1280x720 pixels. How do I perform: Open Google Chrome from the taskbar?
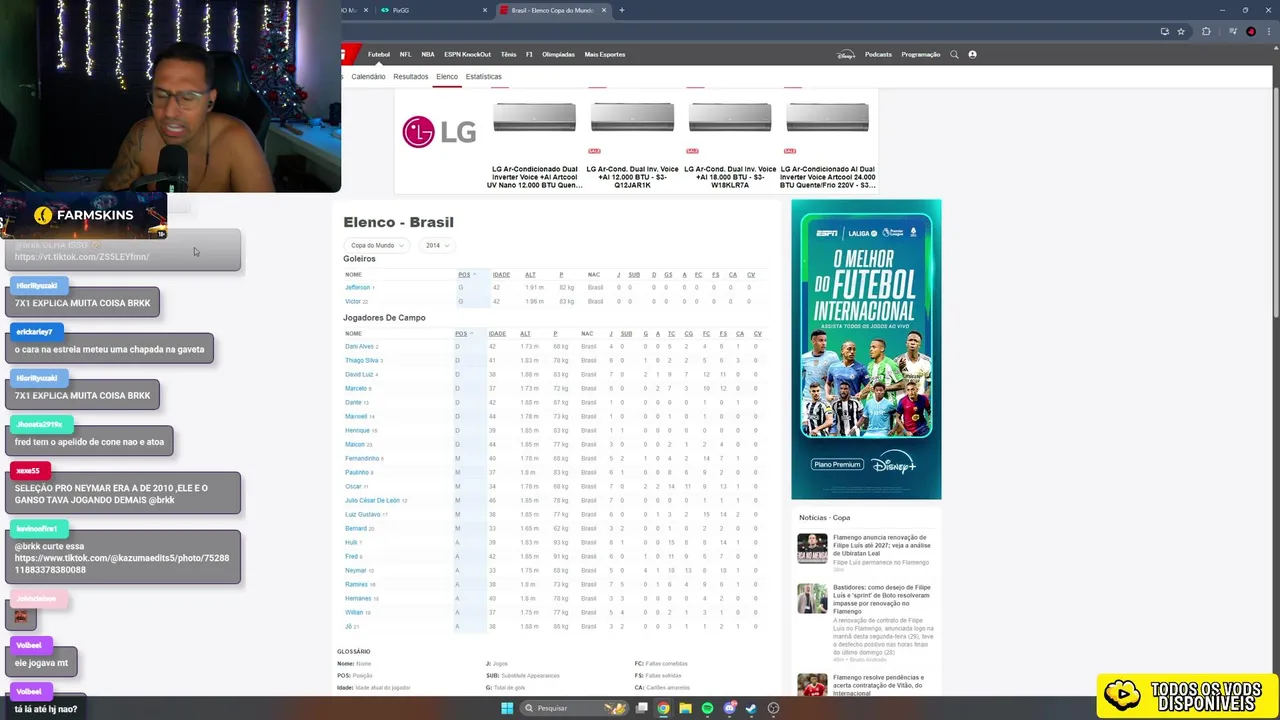663,708
